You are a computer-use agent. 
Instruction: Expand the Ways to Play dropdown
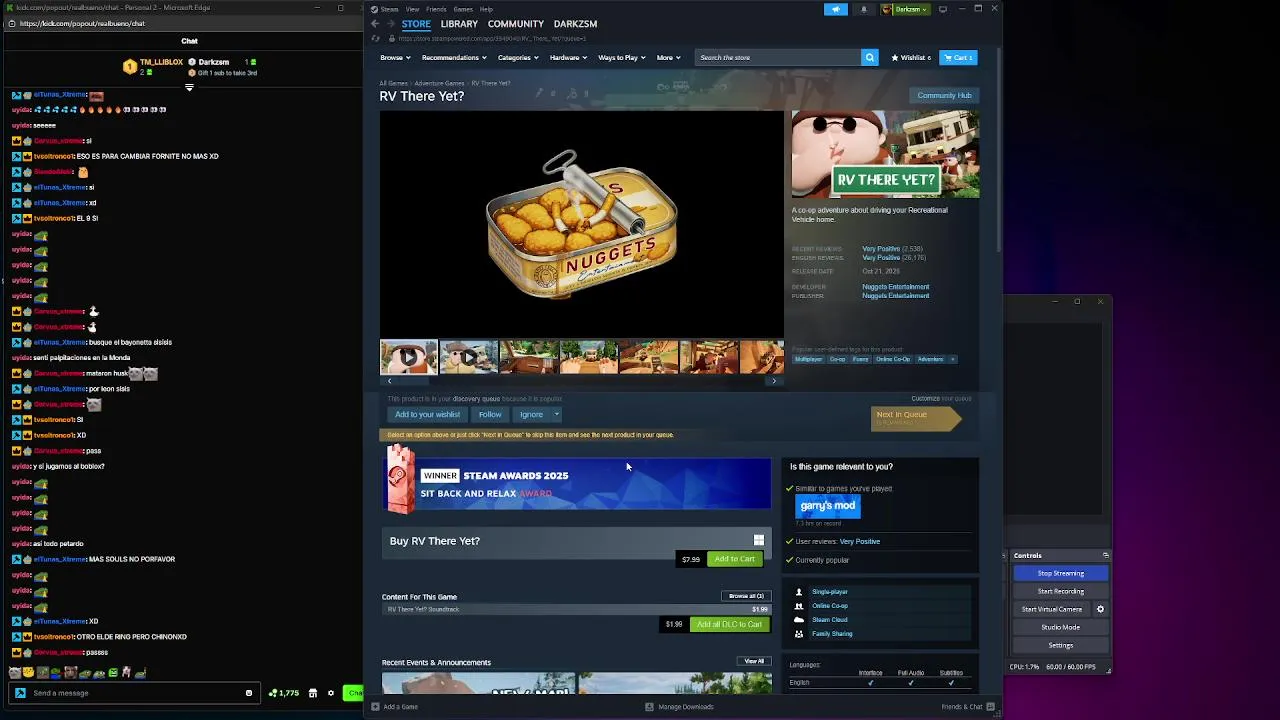[621, 57]
